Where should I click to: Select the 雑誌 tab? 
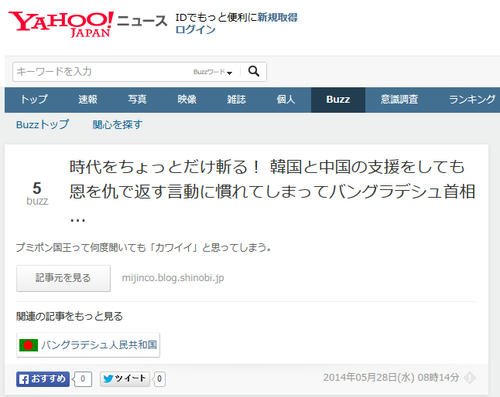coord(236,100)
